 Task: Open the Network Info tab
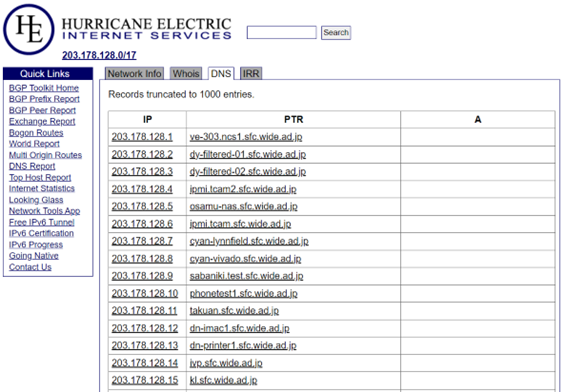(134, 74)
